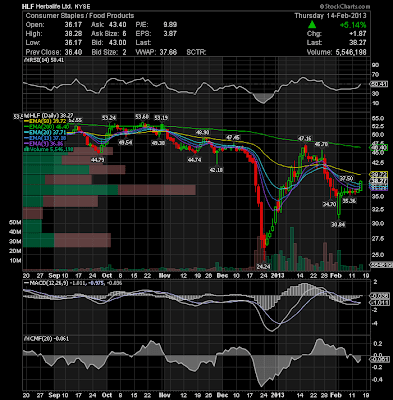Click the yellow 39.72 axis marker
Viewport: 393px width, 400px height.
pyautogui.click(x=380, y=174)
